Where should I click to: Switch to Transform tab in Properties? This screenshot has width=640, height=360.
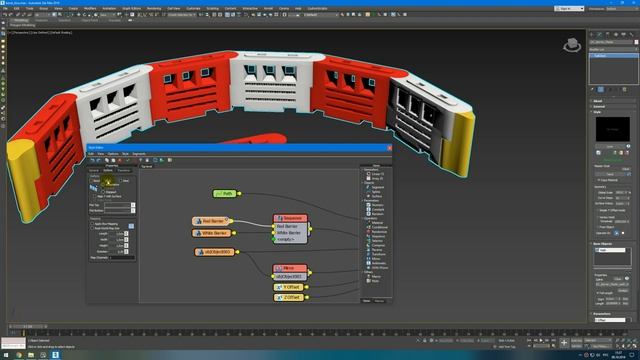click(123, 171)
